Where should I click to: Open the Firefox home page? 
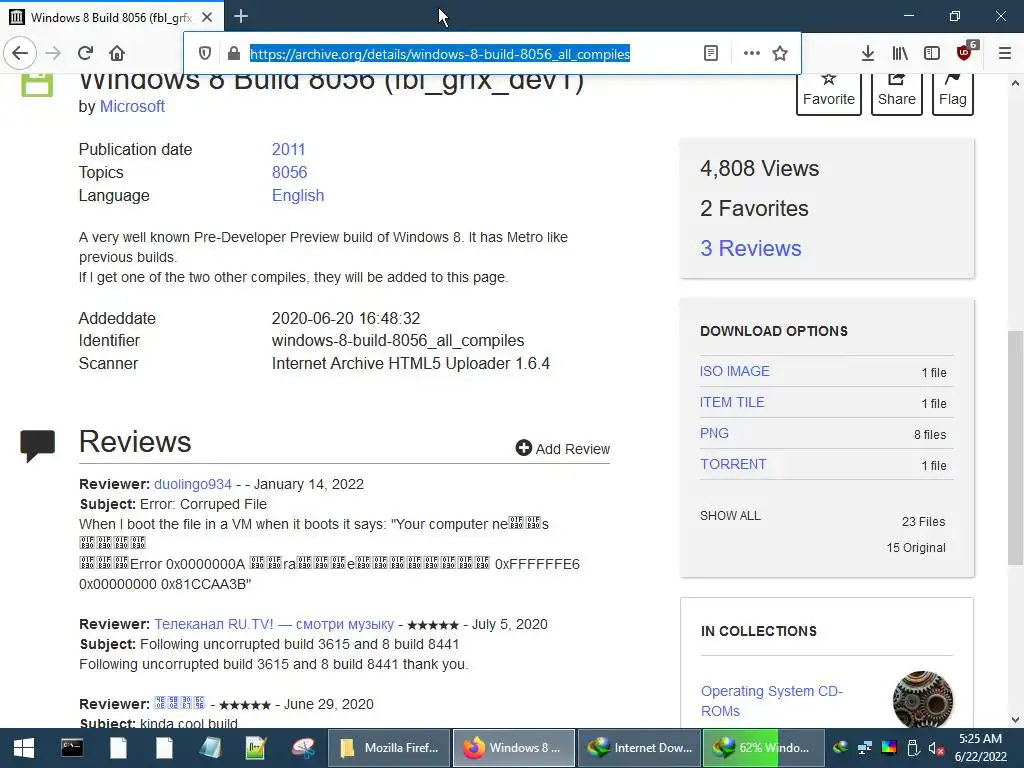click(117, 53)
